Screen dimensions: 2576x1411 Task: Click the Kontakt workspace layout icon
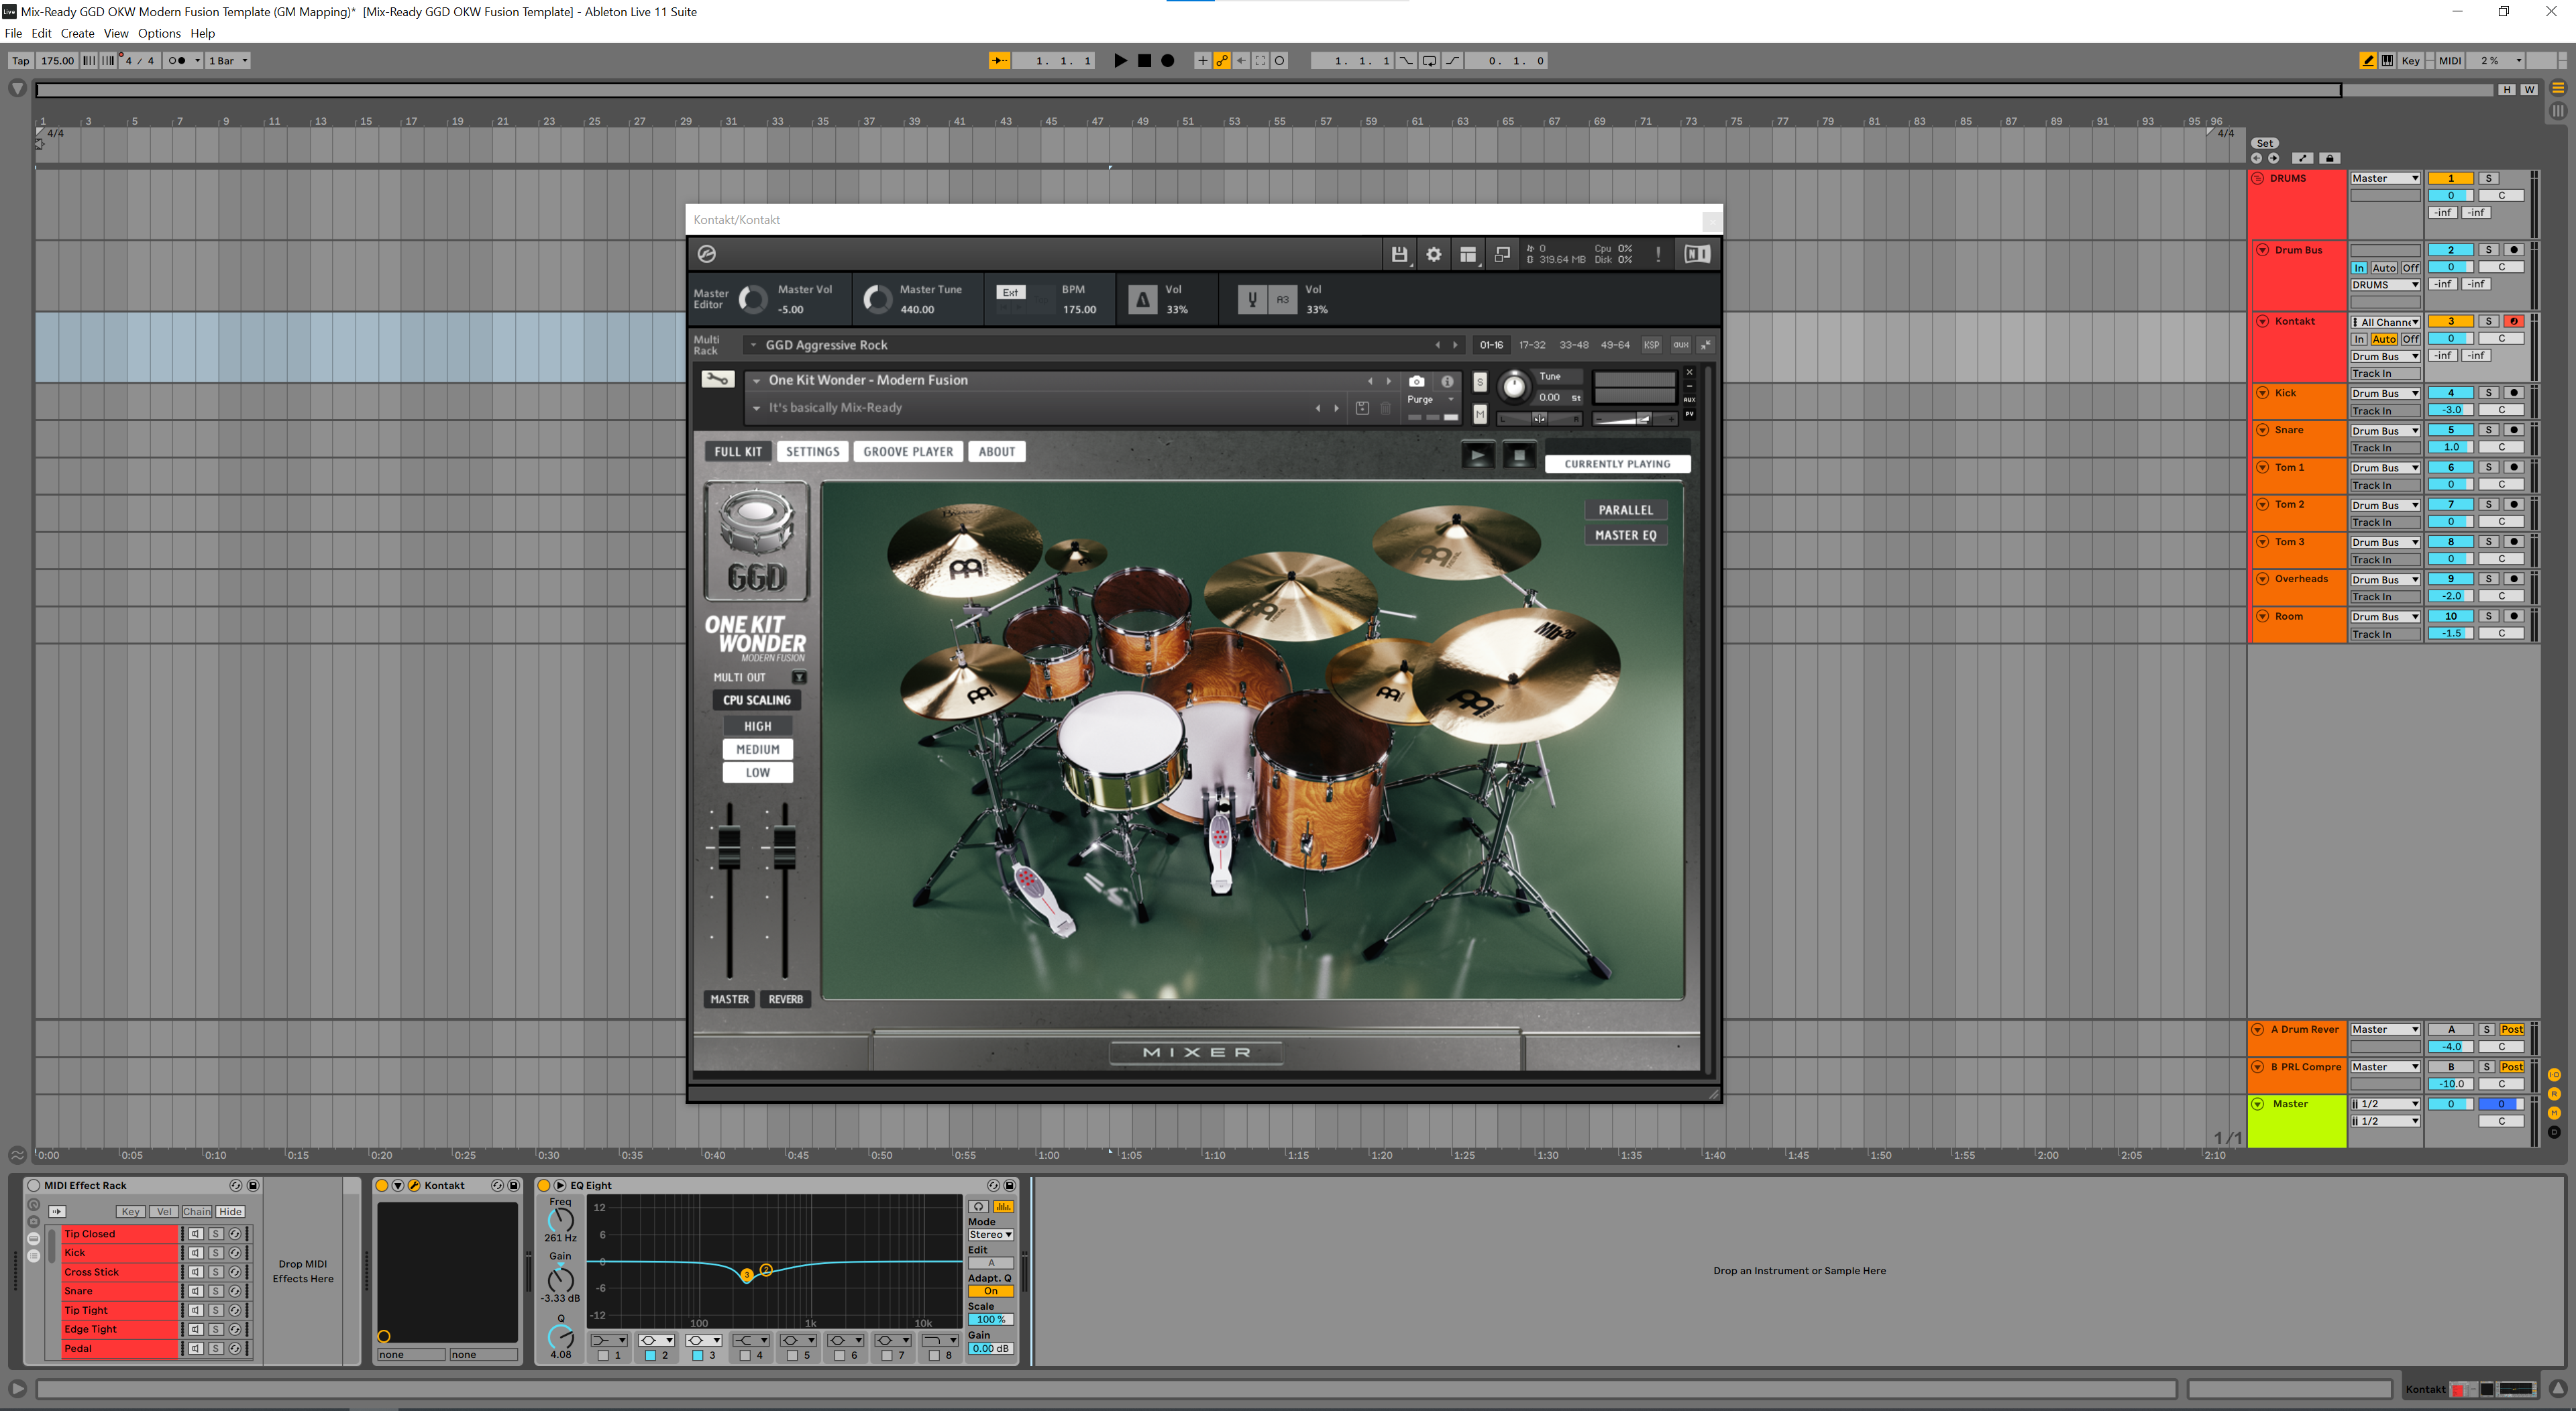pos(1467,254)
